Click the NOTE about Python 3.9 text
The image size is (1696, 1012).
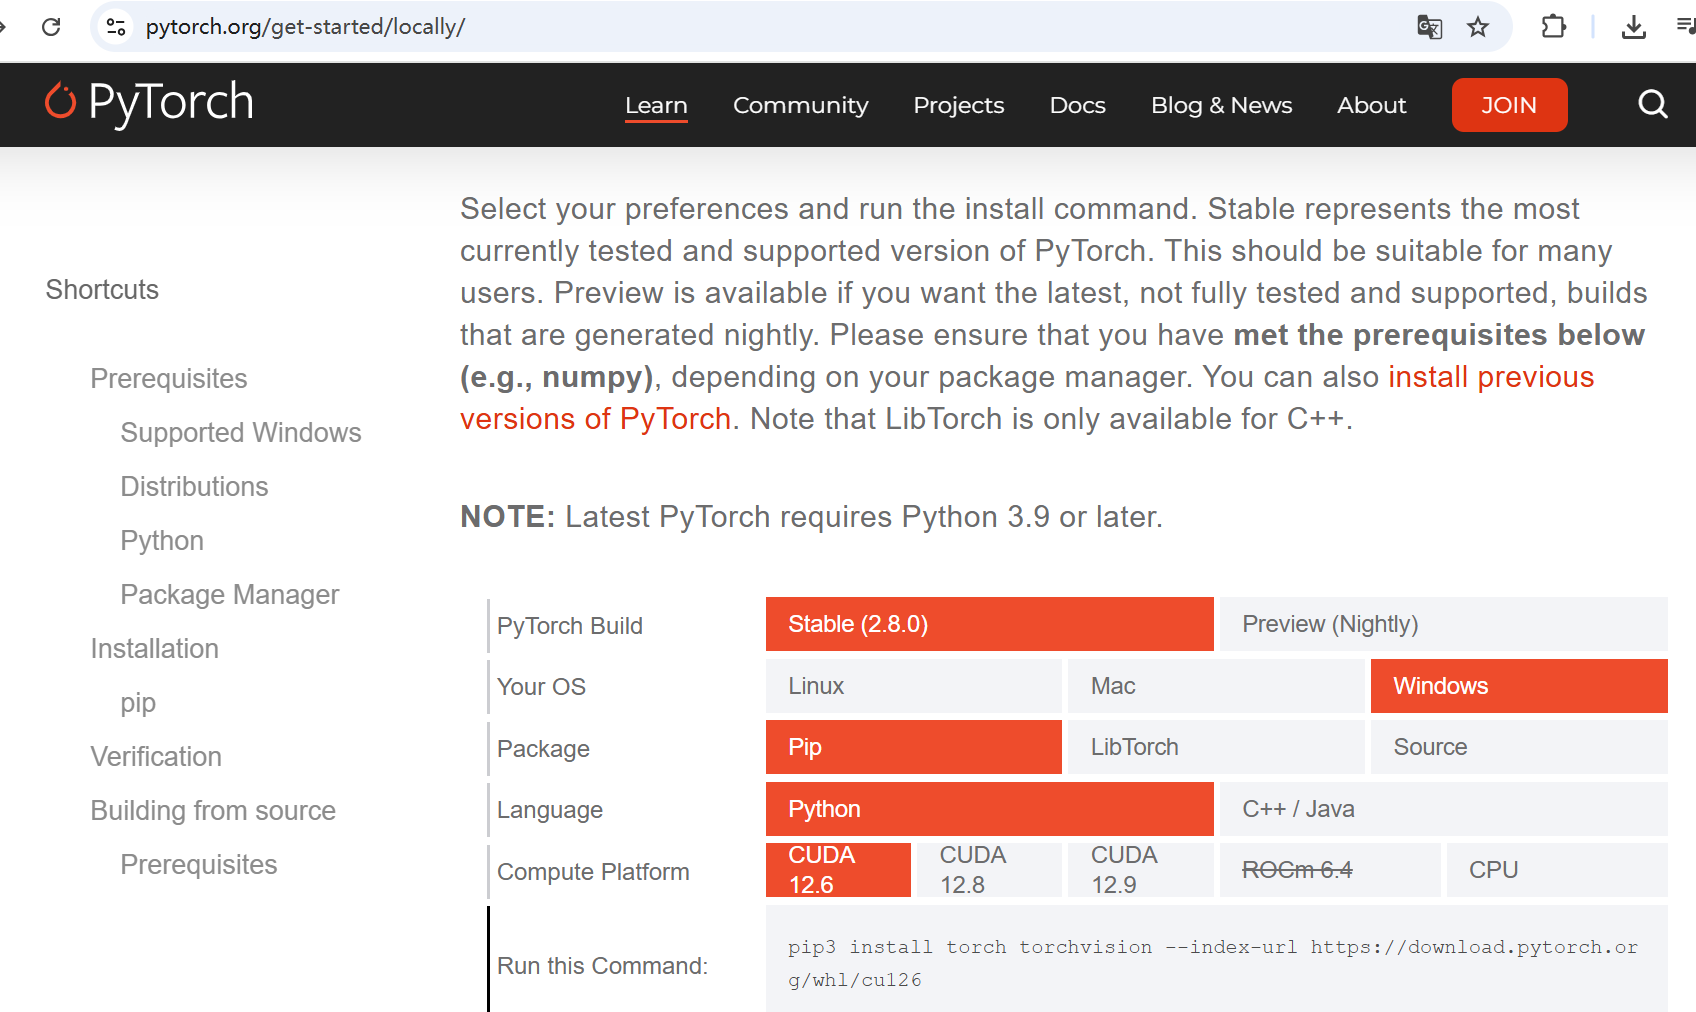click(x=811, y=517)
